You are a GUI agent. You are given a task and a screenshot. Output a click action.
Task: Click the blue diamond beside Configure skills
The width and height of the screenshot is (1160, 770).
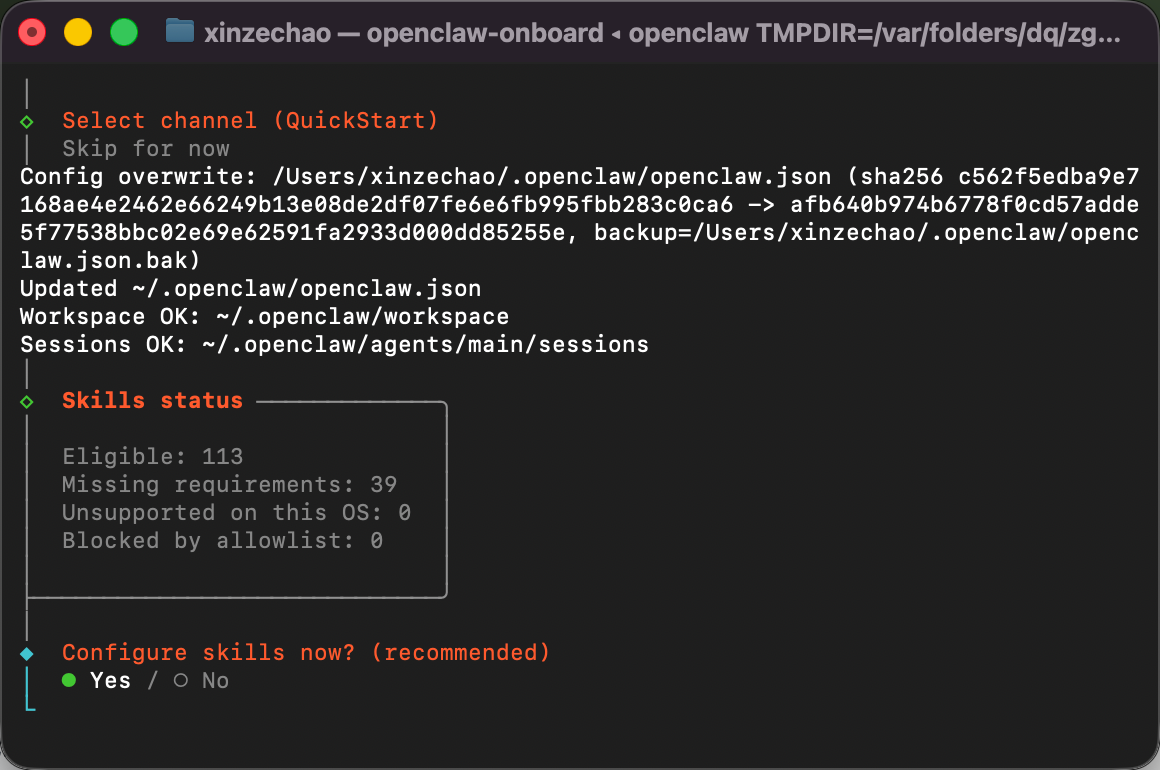27,654
